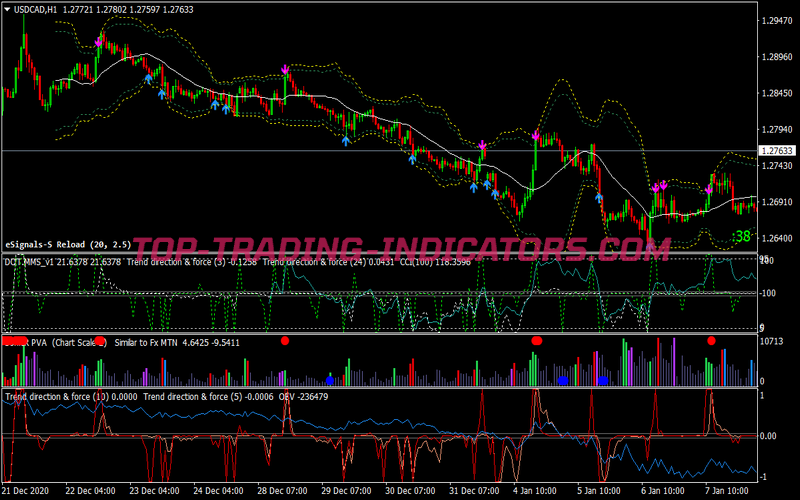Click the leftmost blue up arrow on the chart
The width and height of the screenshot is (800, 500).
(148, 77)
